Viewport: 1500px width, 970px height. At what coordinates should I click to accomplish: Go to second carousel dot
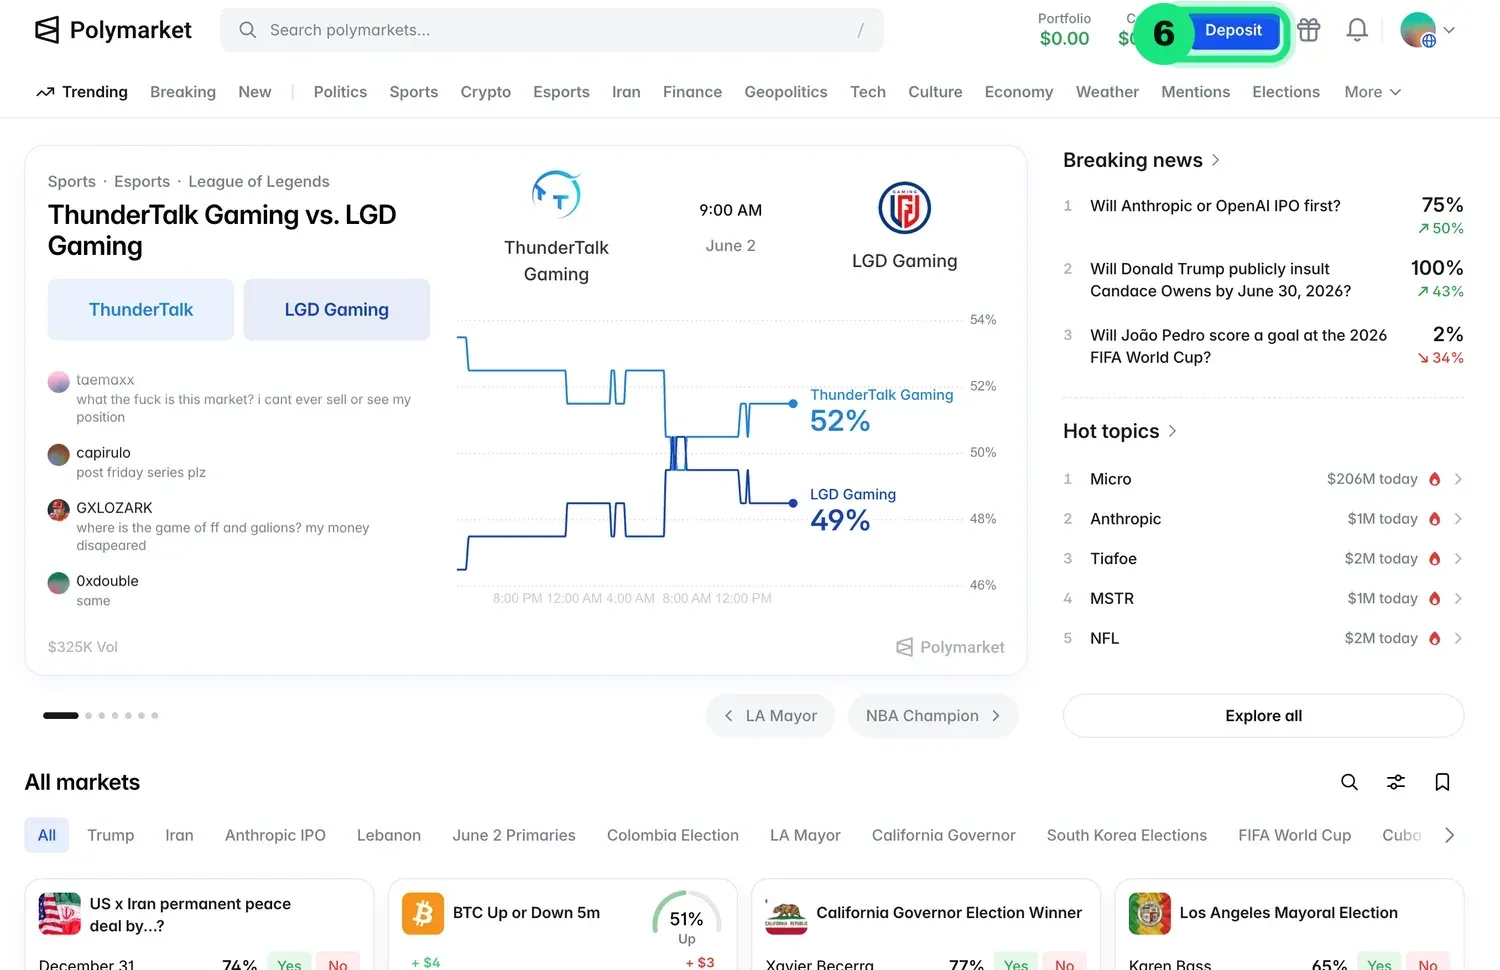point(88,716)
